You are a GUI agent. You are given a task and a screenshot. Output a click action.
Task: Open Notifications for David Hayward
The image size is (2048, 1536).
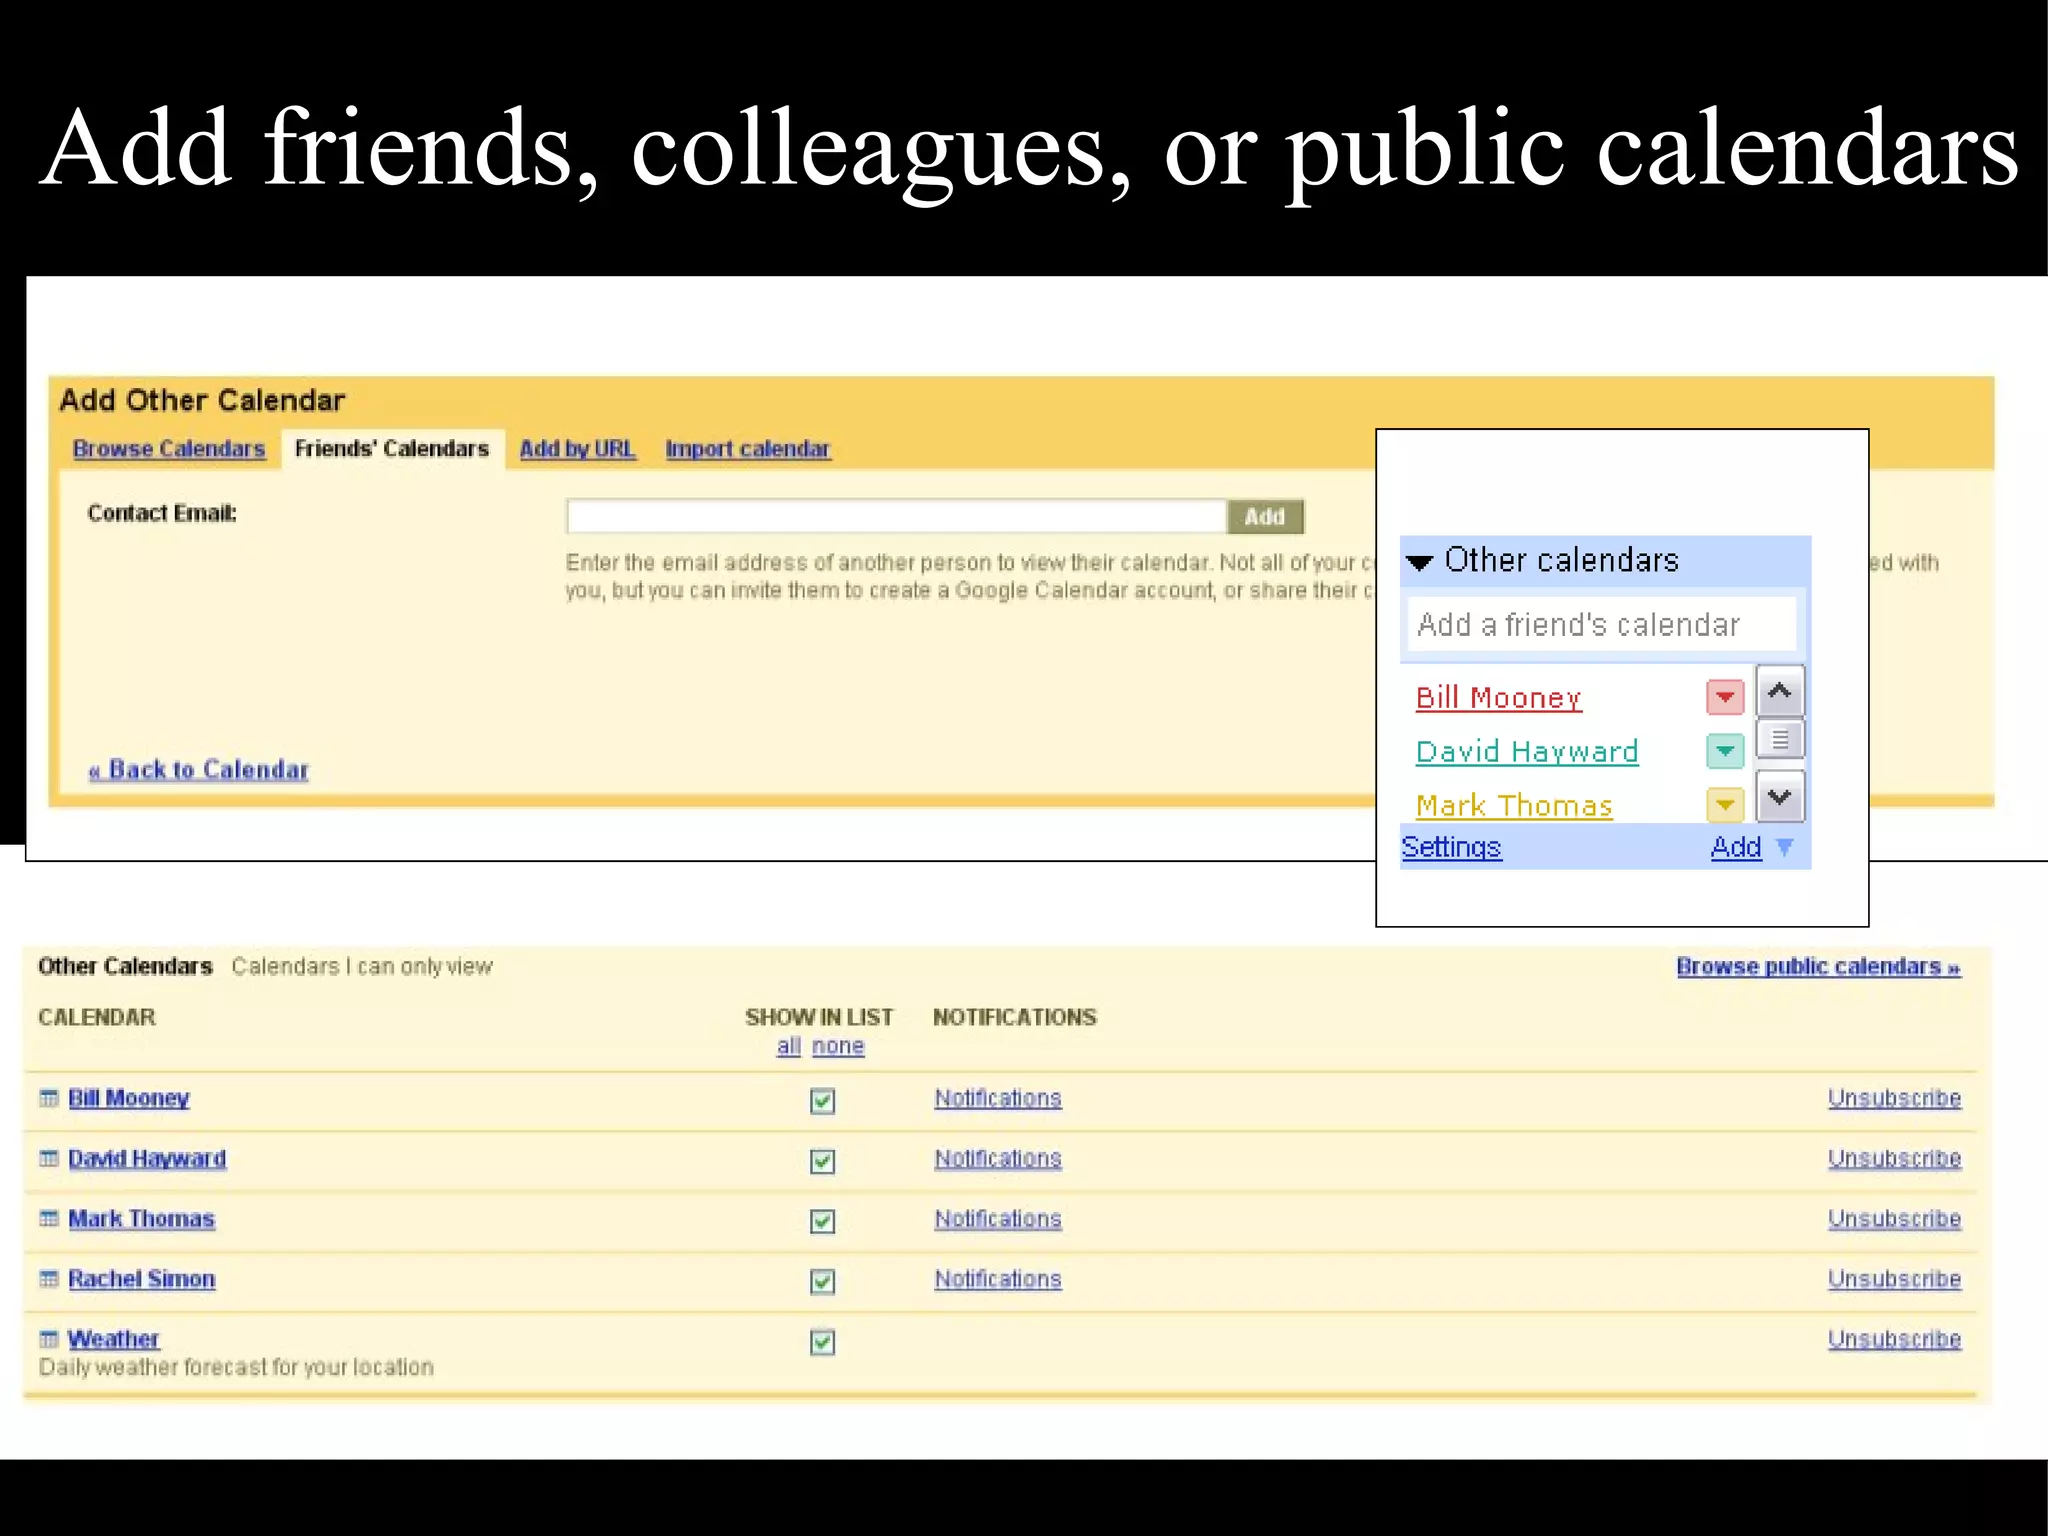[998, 1158]
